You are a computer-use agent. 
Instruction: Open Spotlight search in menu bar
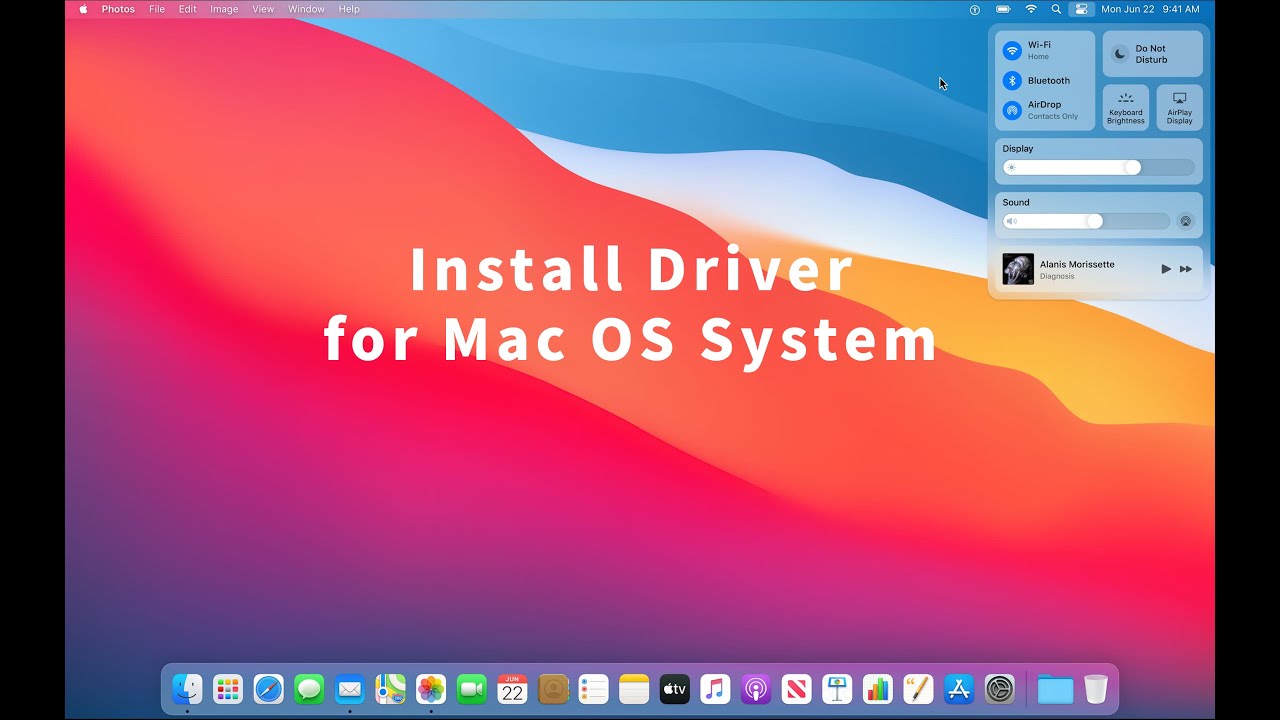(x=1056, y=9)
